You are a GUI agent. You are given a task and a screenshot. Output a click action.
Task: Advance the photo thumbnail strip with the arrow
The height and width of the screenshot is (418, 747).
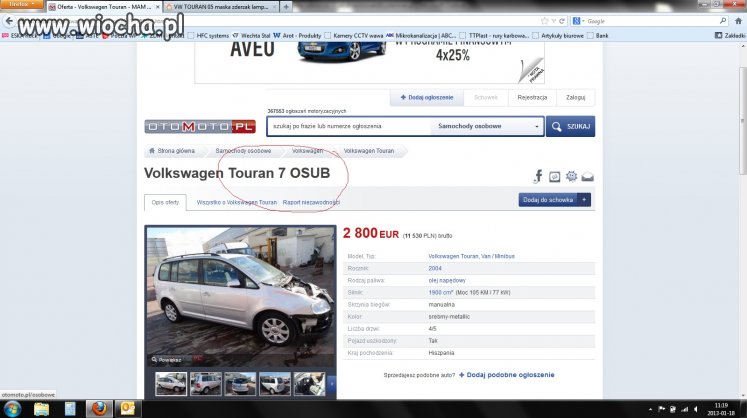(x=332, y=384)
